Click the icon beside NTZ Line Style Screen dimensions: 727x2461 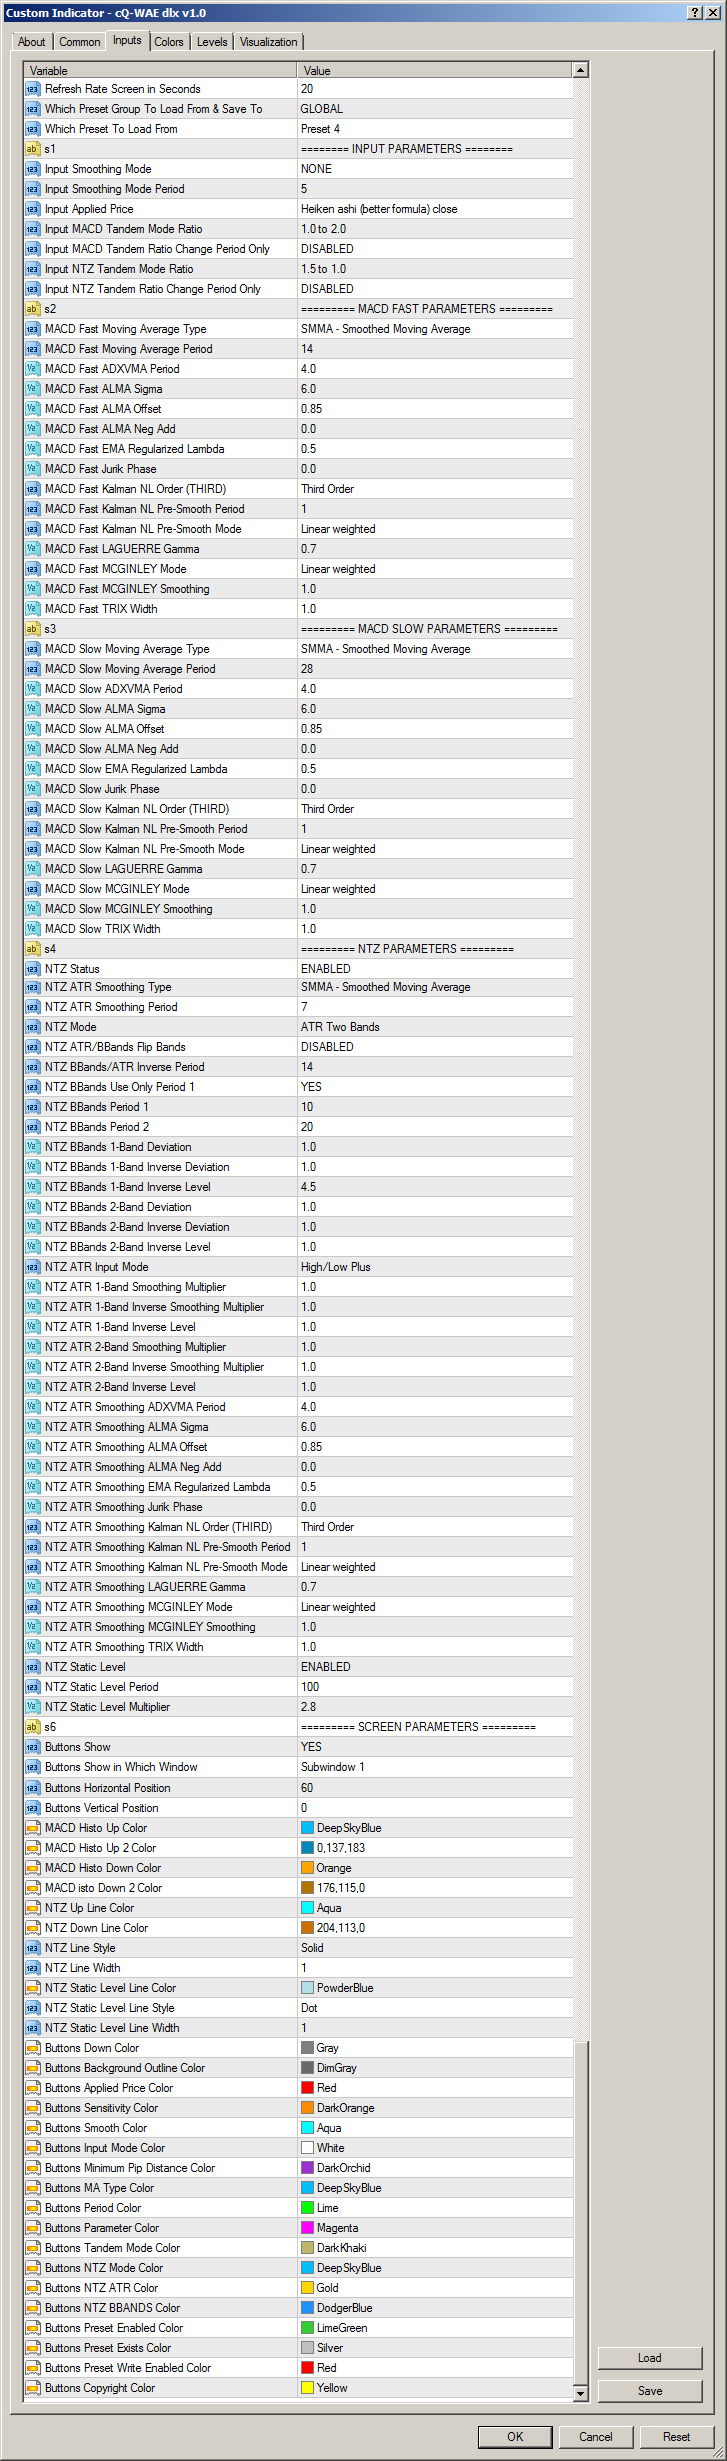pyautogui.click(x=33, y=1948)
